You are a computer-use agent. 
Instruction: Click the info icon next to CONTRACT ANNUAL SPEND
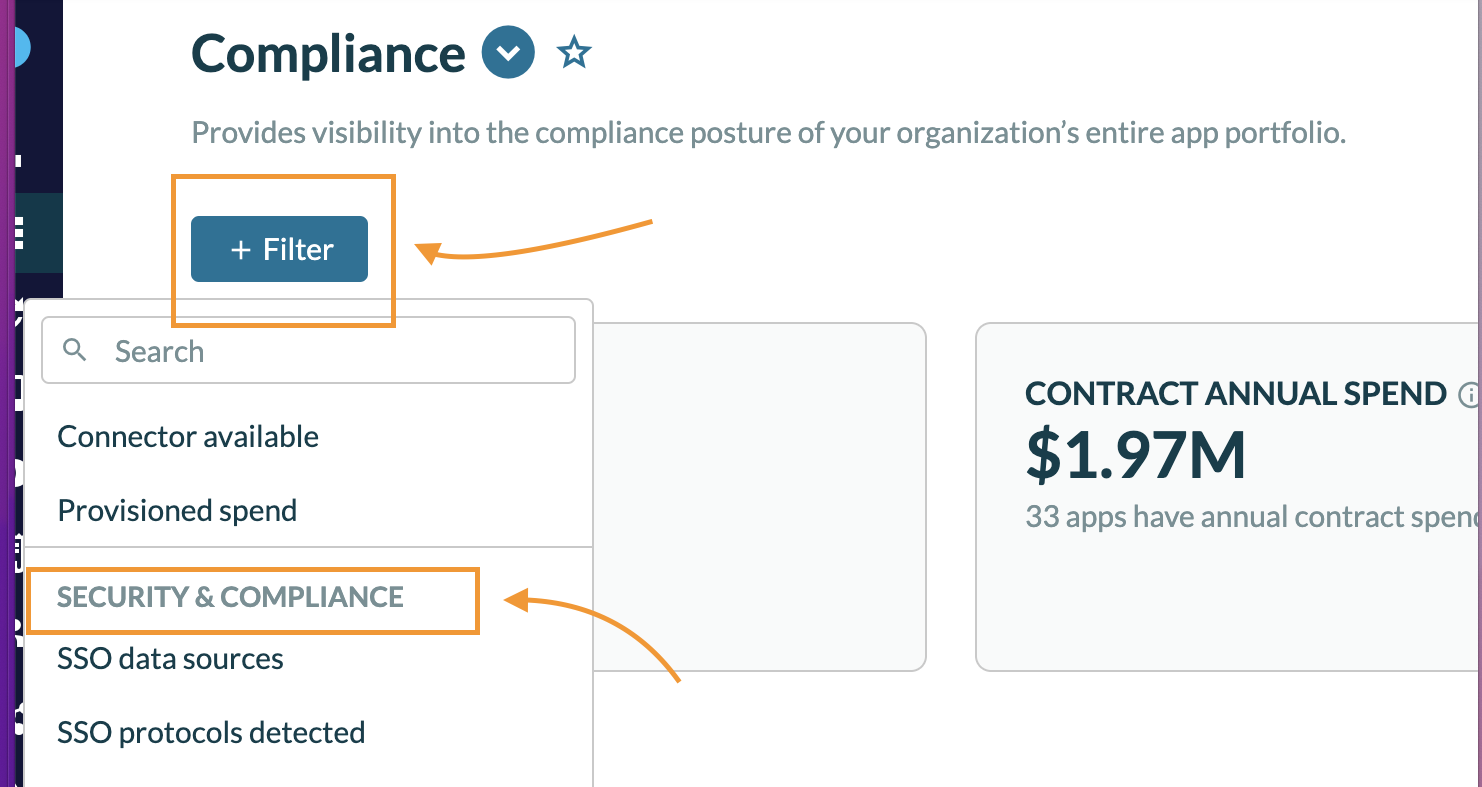pos(1468,395)
